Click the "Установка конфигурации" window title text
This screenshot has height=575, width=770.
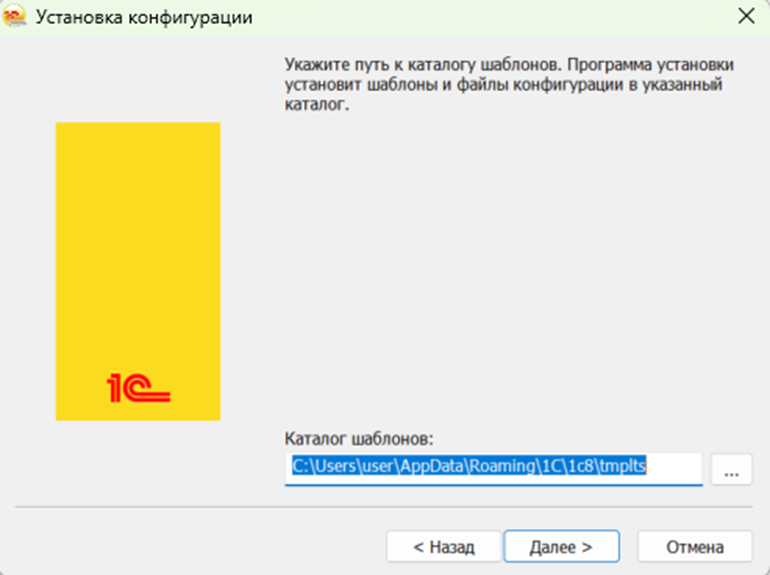coord(144,17)
